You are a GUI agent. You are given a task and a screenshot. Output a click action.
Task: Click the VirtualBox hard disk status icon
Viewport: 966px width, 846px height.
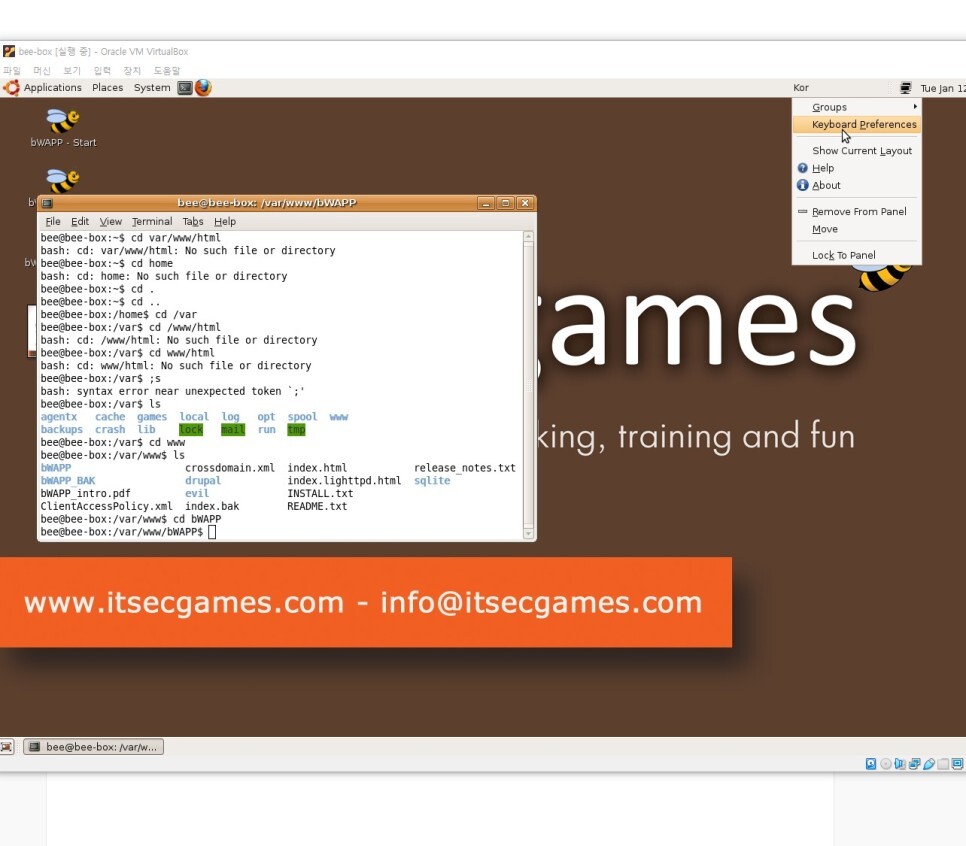click(x=871, y=764)
